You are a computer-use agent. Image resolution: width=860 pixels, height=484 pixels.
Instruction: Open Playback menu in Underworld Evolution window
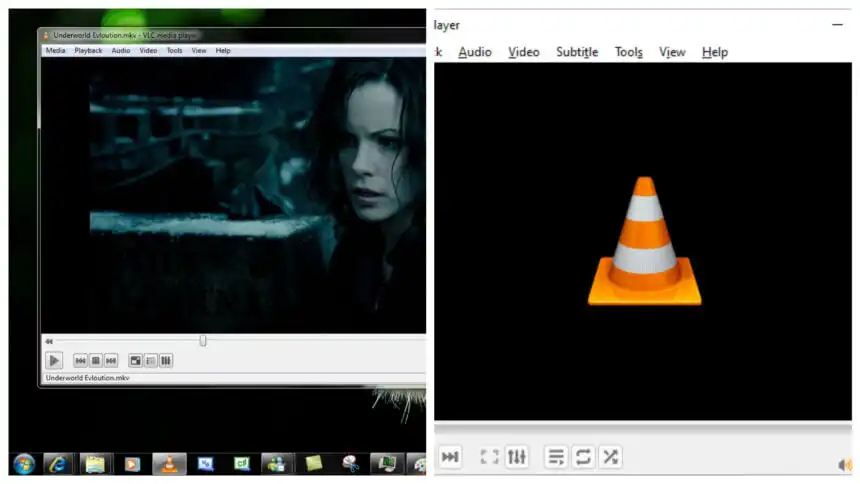88,50
